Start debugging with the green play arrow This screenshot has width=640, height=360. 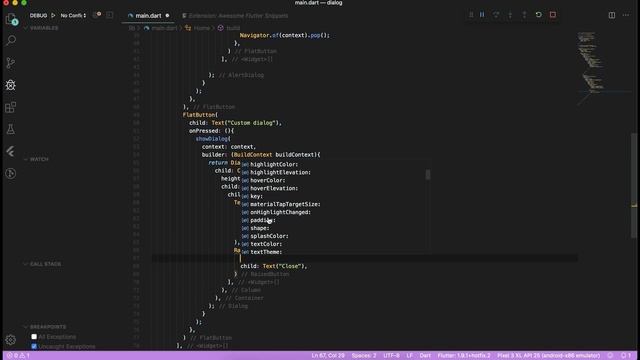pyautogui.click(x=53, y=16)
